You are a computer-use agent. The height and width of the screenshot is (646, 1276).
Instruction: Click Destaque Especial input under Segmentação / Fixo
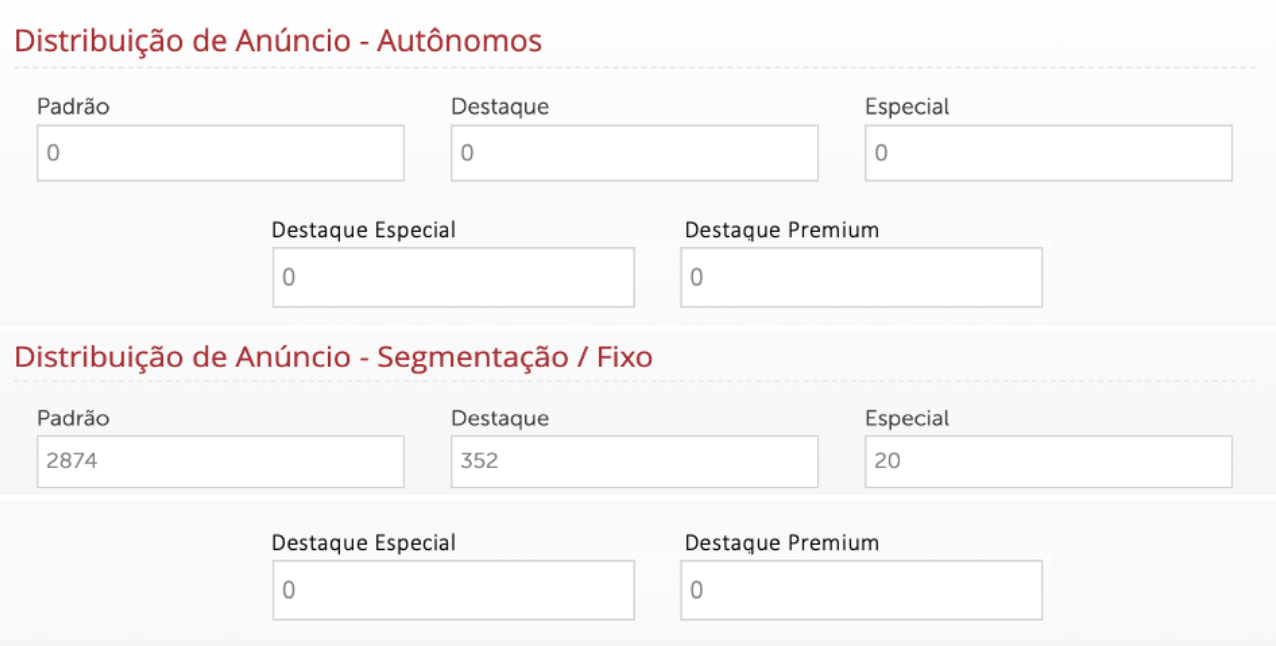pos(453,590)
